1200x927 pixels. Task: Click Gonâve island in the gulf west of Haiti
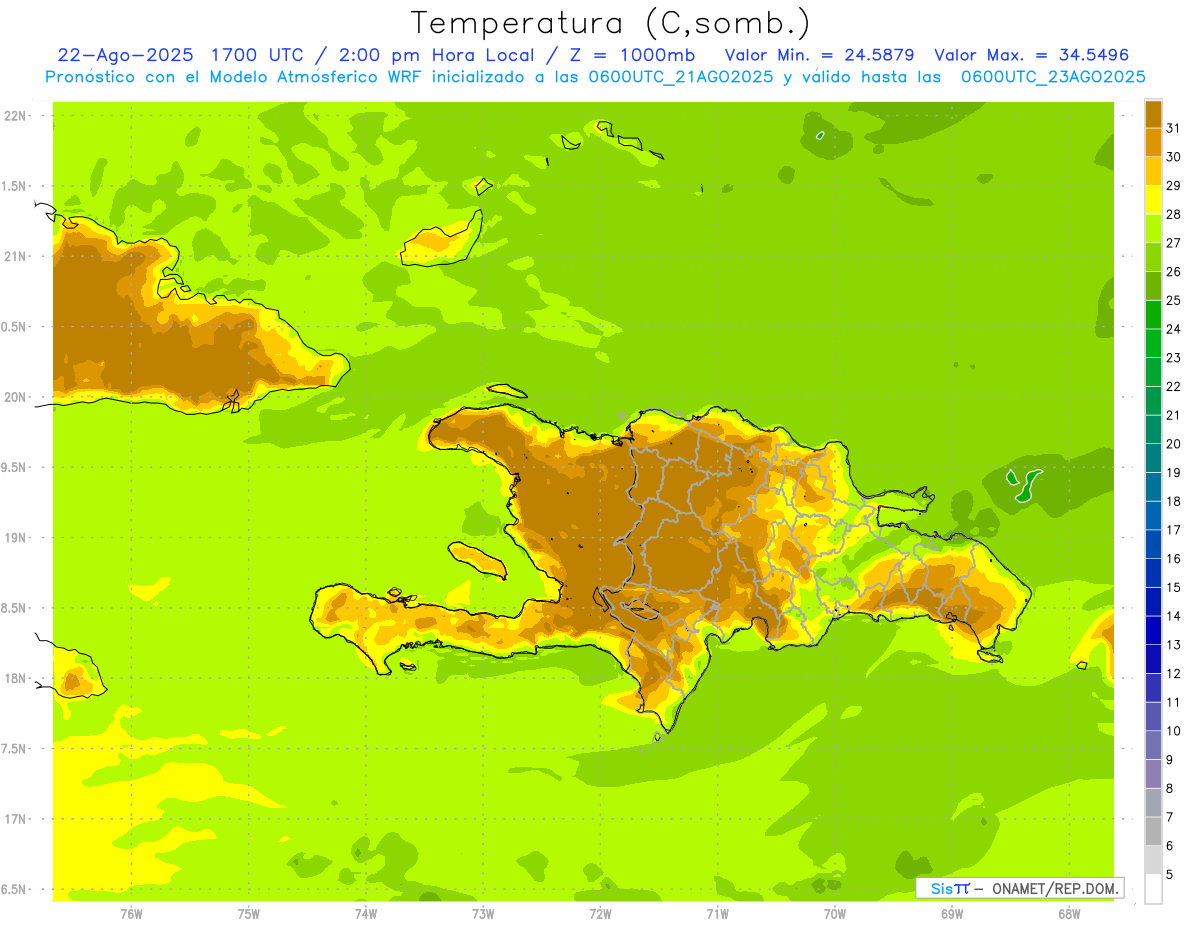pyautogui.click(x=478, y=559)
